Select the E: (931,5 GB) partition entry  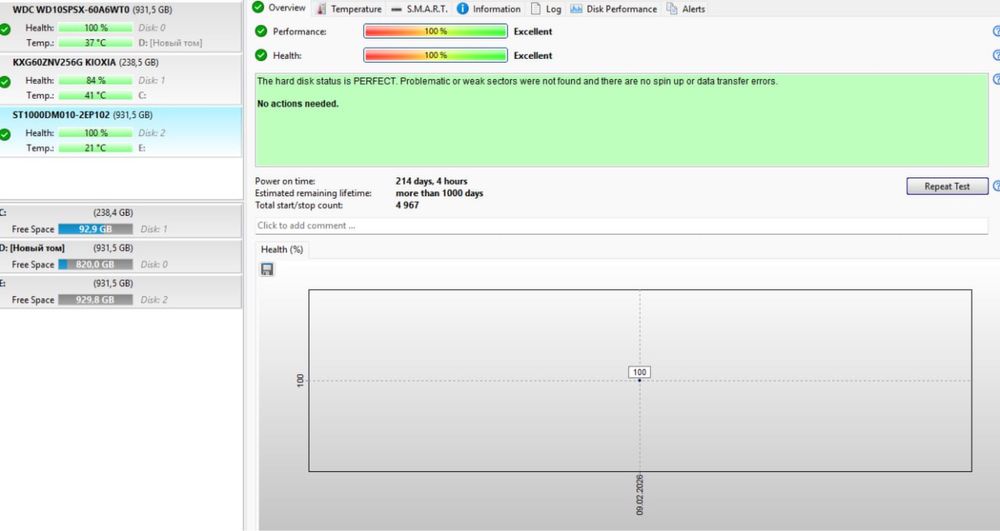click(121, 291)
